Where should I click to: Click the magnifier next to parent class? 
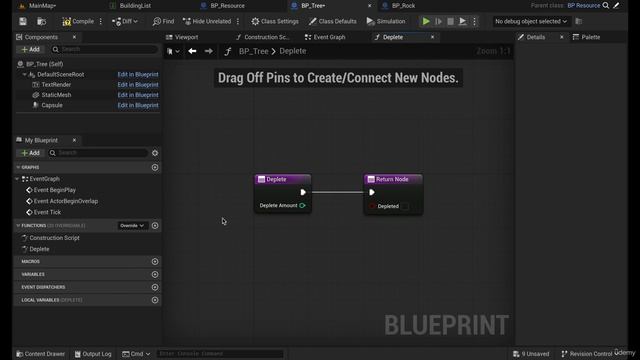(606, 5)
